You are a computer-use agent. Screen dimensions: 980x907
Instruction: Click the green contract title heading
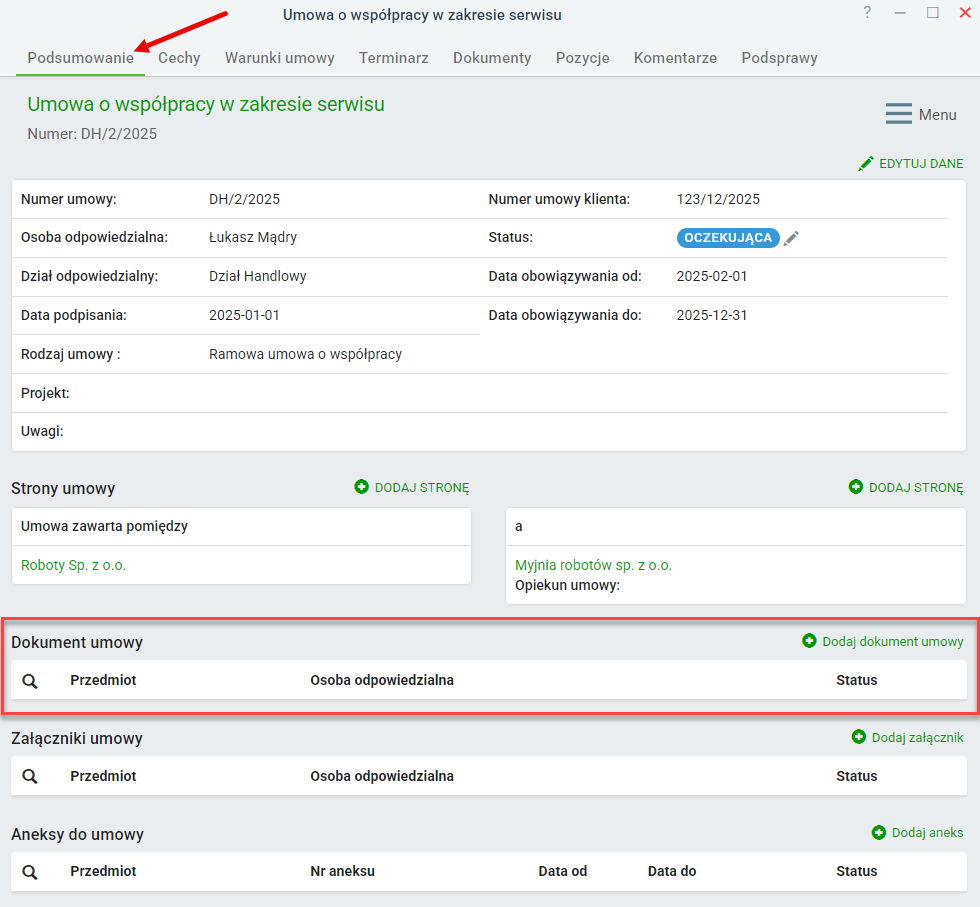click(x=206, y=104)
